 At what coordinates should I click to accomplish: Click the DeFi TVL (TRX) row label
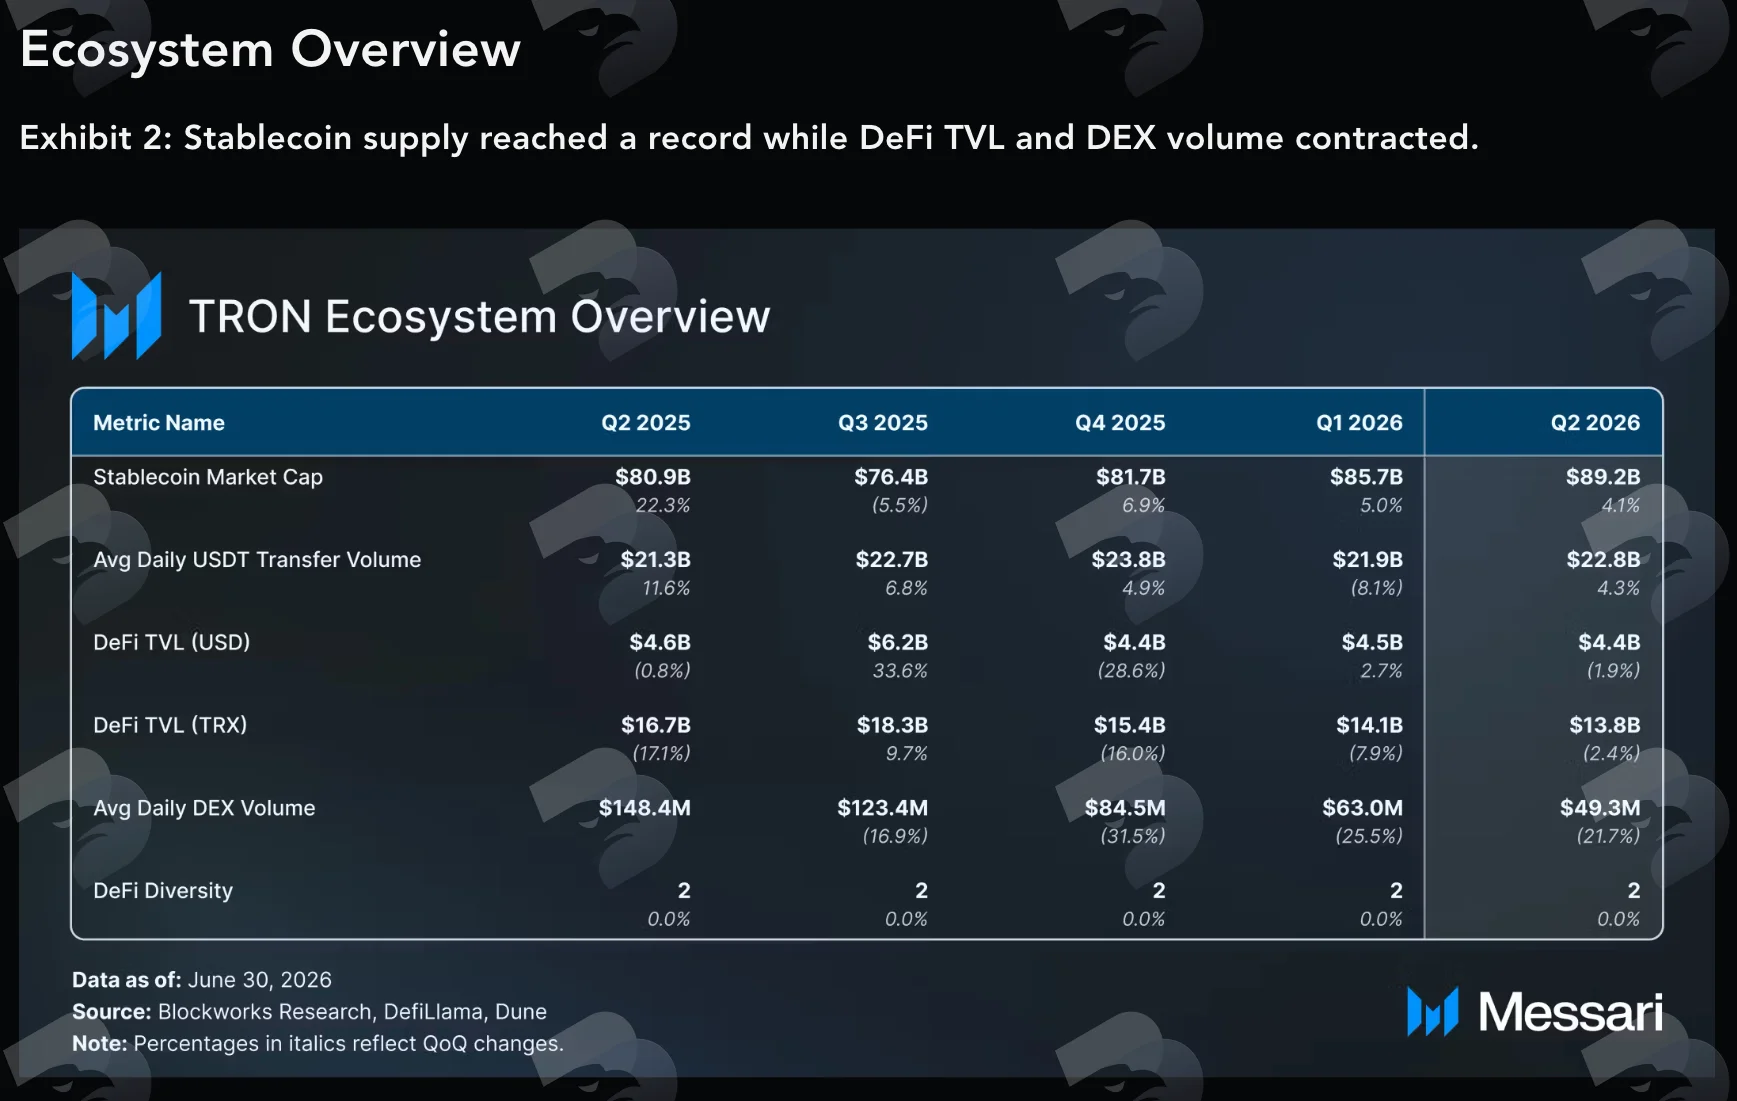(x=170, y=725)
